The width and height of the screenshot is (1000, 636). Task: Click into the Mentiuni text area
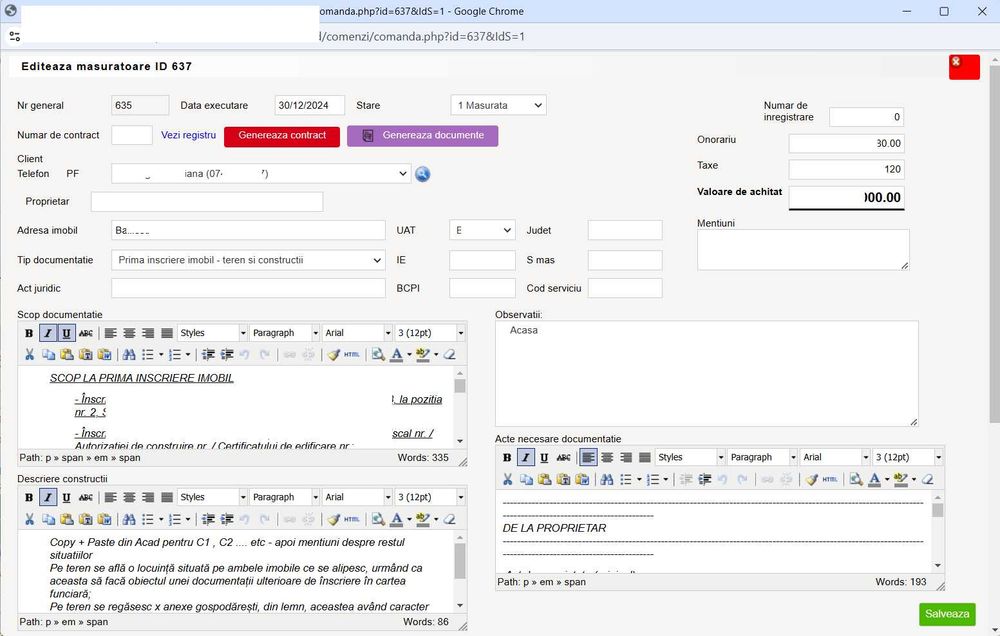click(803, 250)
